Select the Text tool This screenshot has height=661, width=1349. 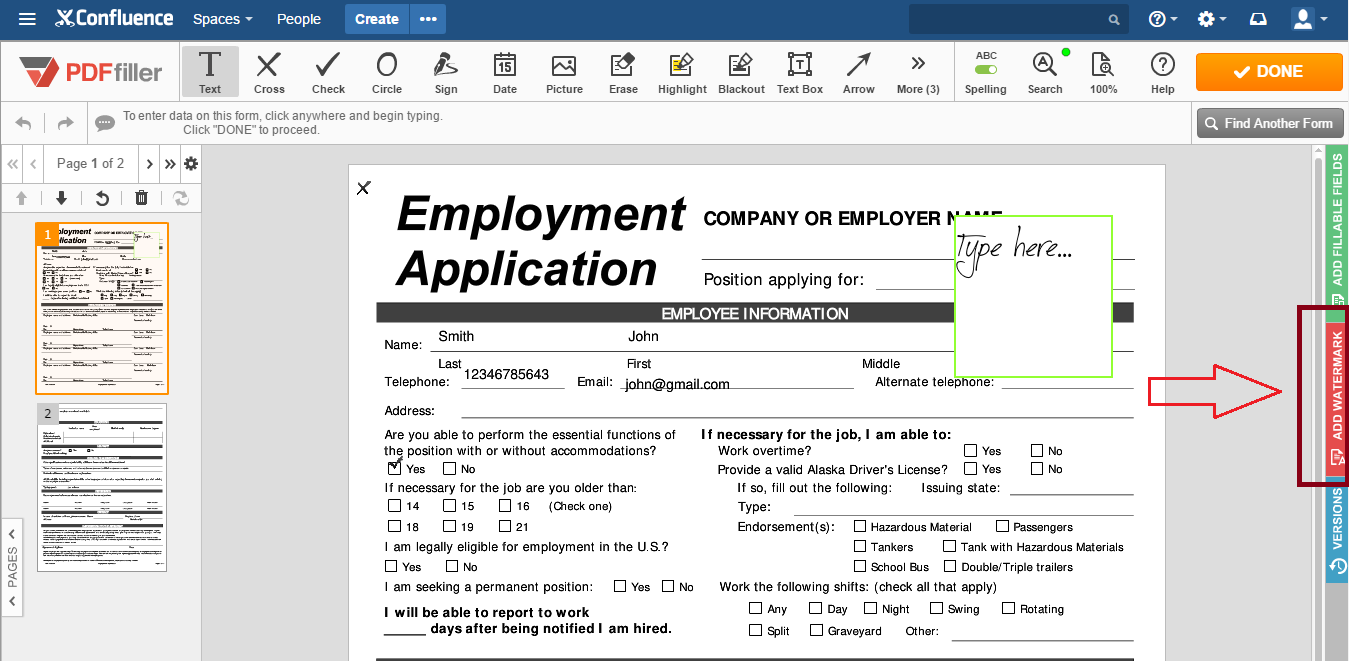210,71
